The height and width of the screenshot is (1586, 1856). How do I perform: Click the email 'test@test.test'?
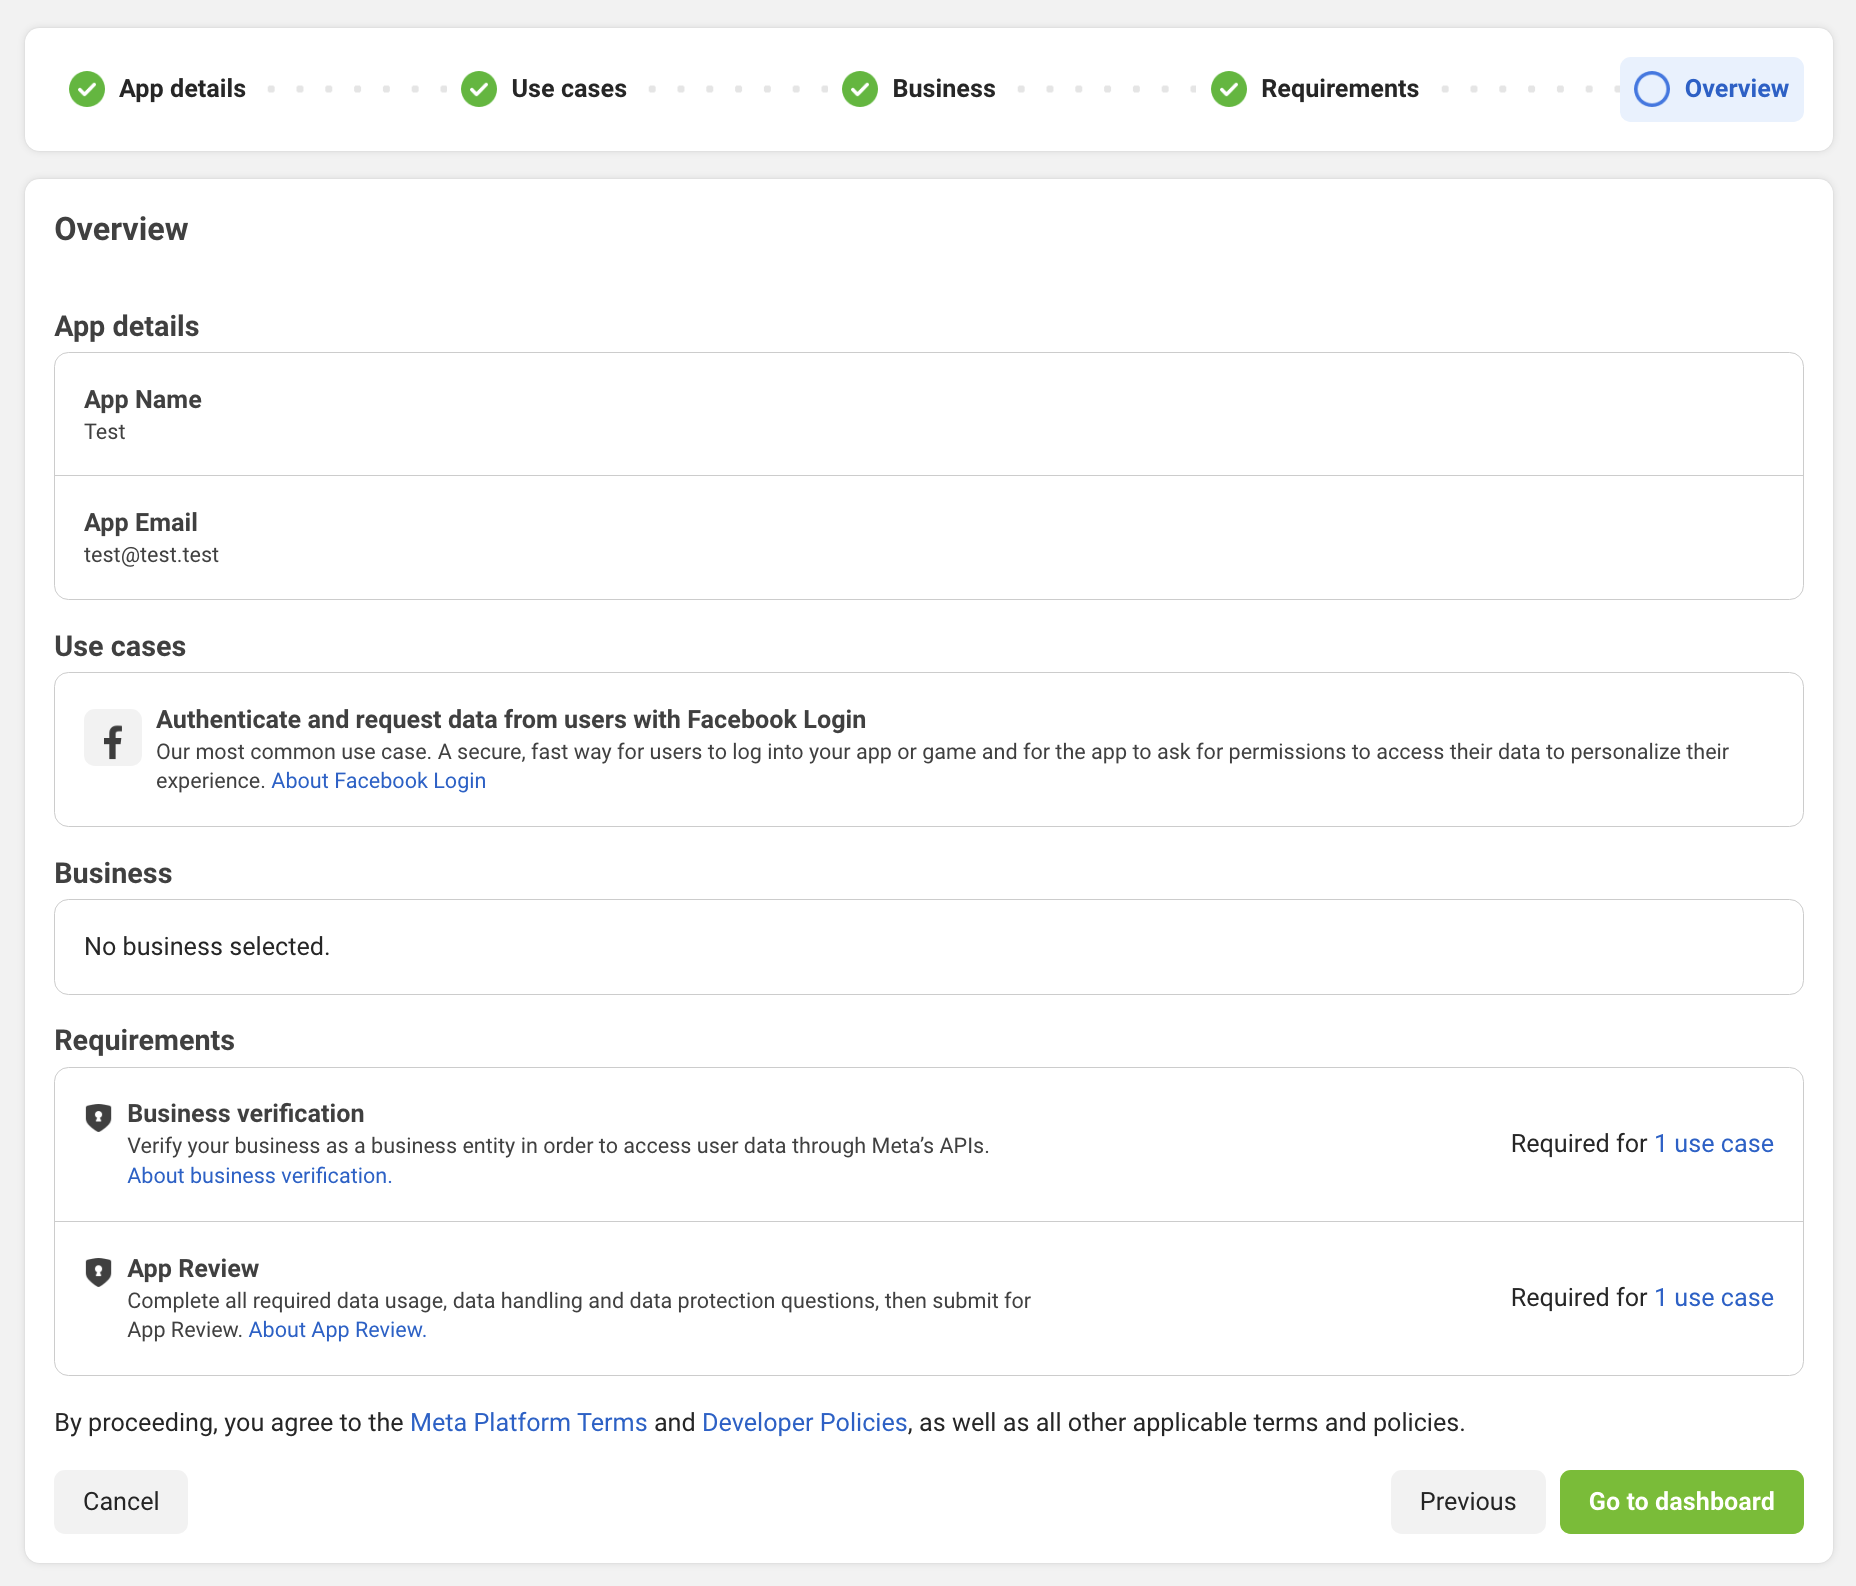[x=151, y=555]
